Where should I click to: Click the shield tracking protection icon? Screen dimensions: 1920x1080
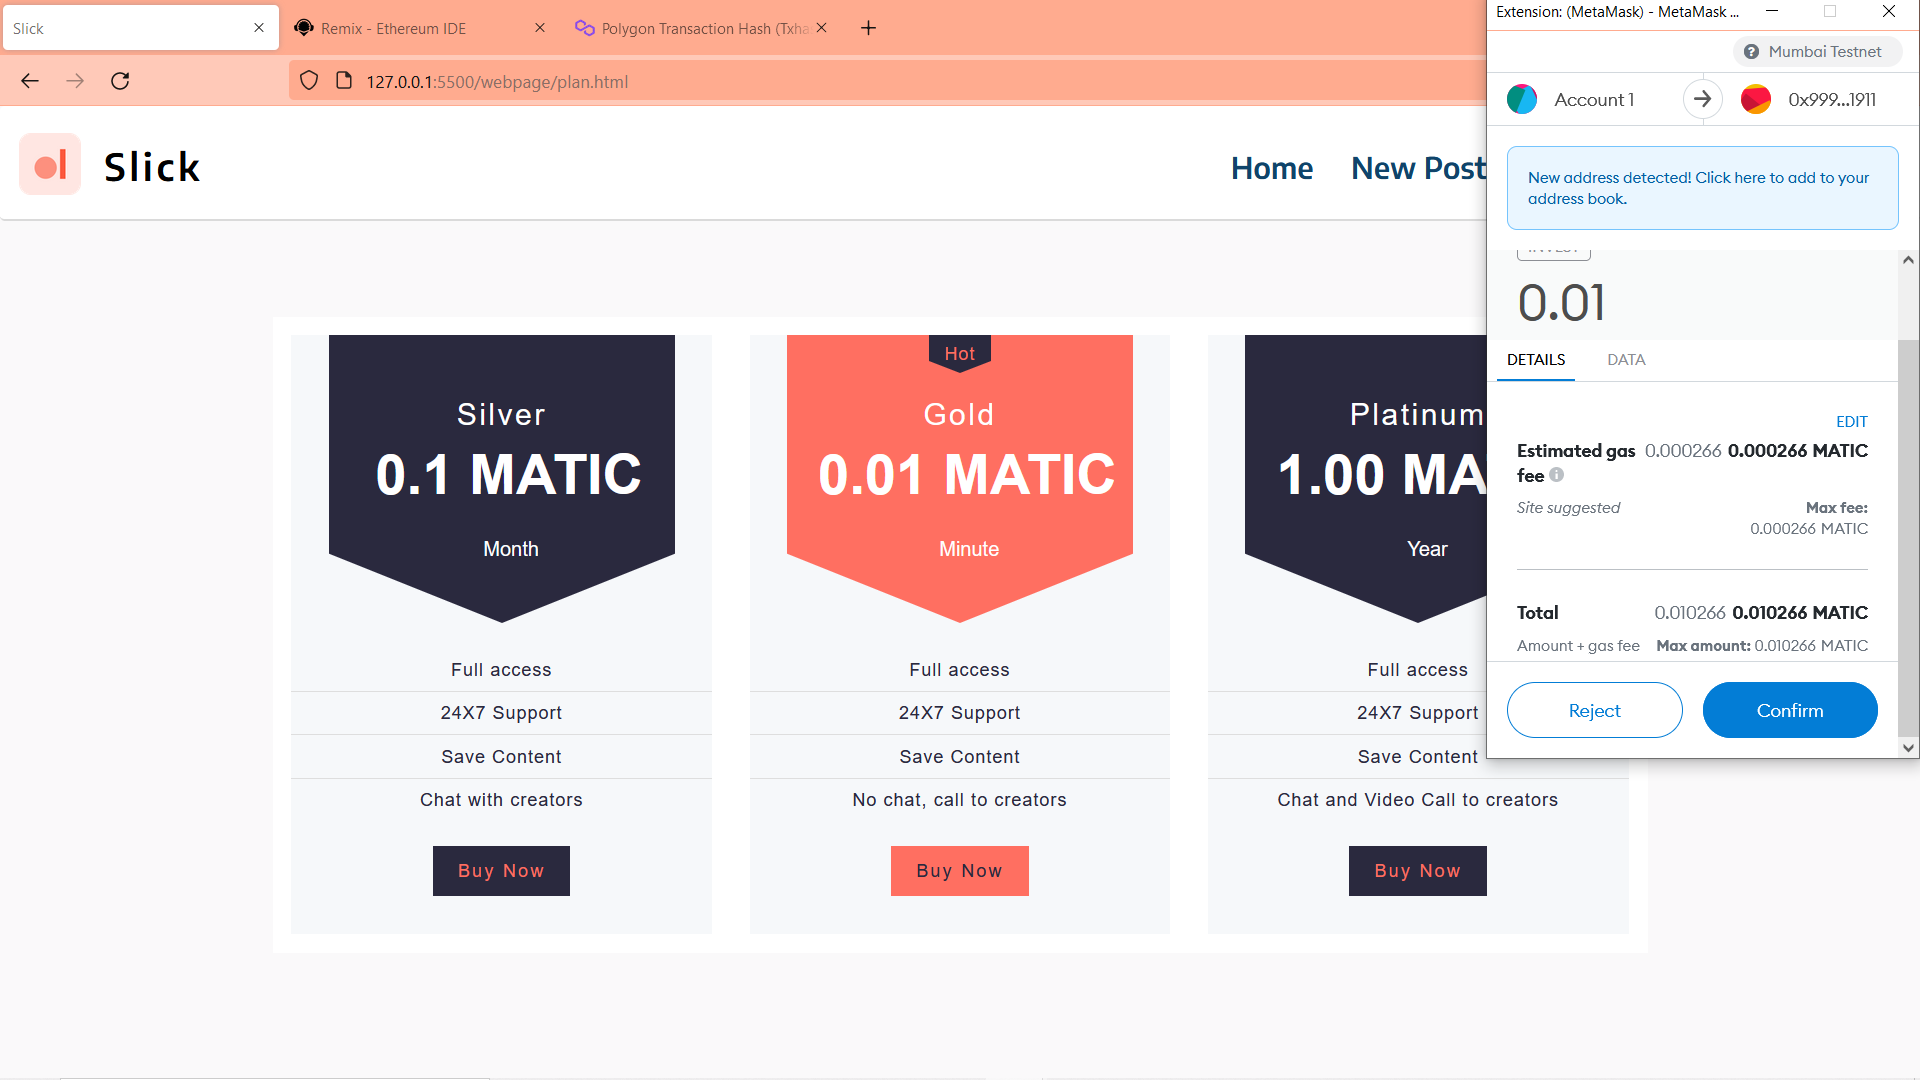(x=309, y=81)
